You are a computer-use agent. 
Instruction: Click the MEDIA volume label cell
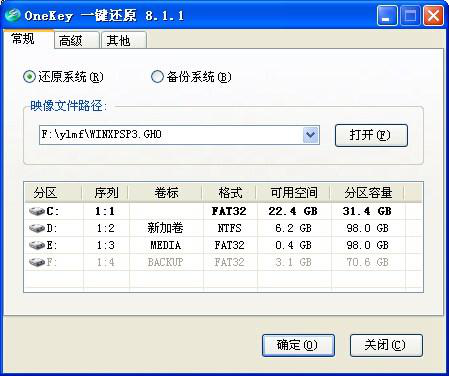tap(166, 245)
